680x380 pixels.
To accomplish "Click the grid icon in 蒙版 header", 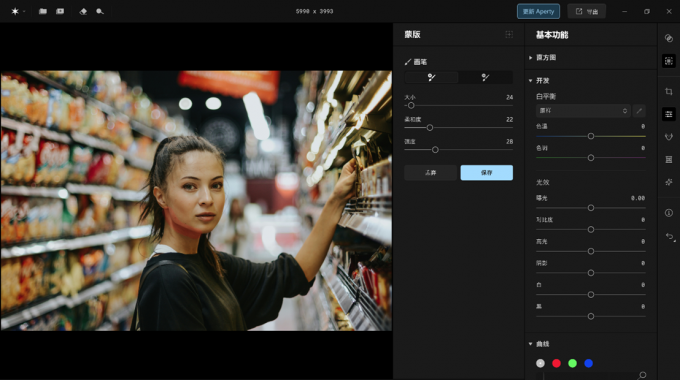I will [x=509, y=34].
